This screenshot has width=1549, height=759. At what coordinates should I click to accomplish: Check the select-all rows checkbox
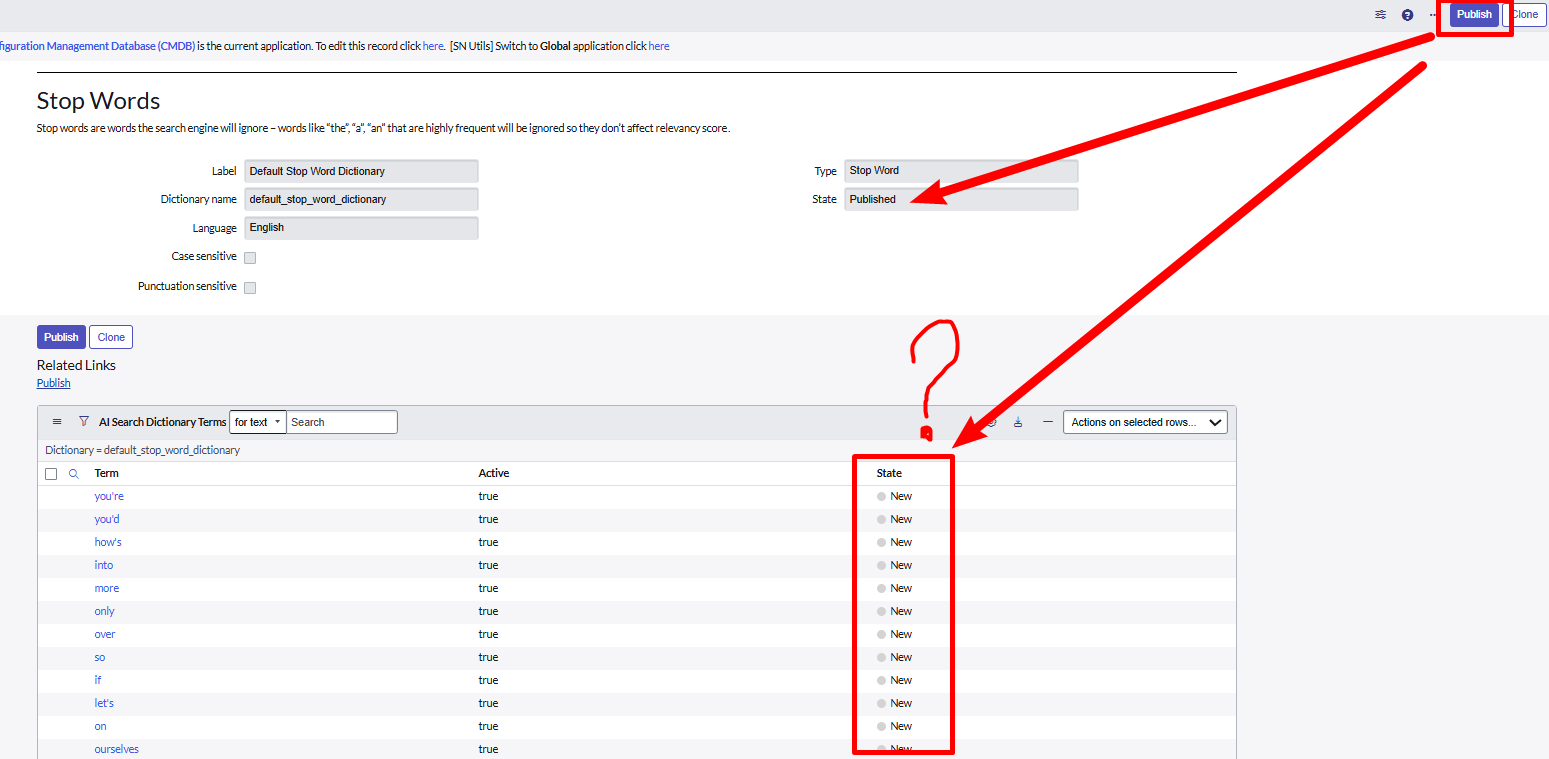51,474
